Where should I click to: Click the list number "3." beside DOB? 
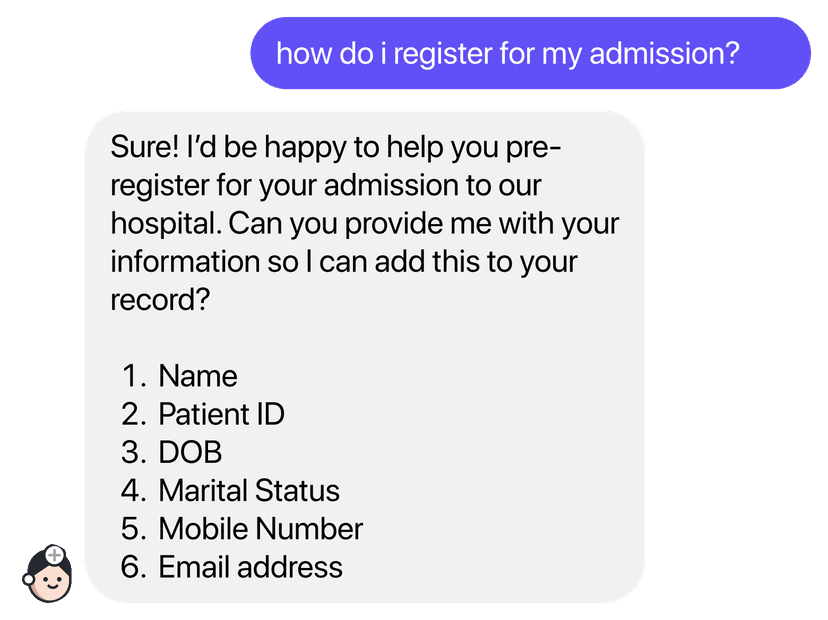point(135,452)
